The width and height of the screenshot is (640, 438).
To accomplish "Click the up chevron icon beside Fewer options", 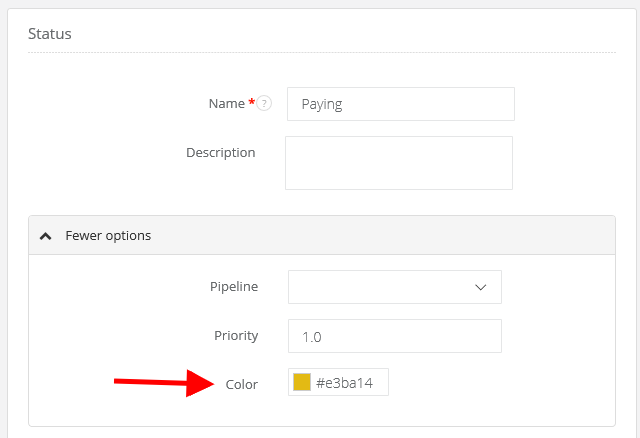I will click(x=45, y=236).
